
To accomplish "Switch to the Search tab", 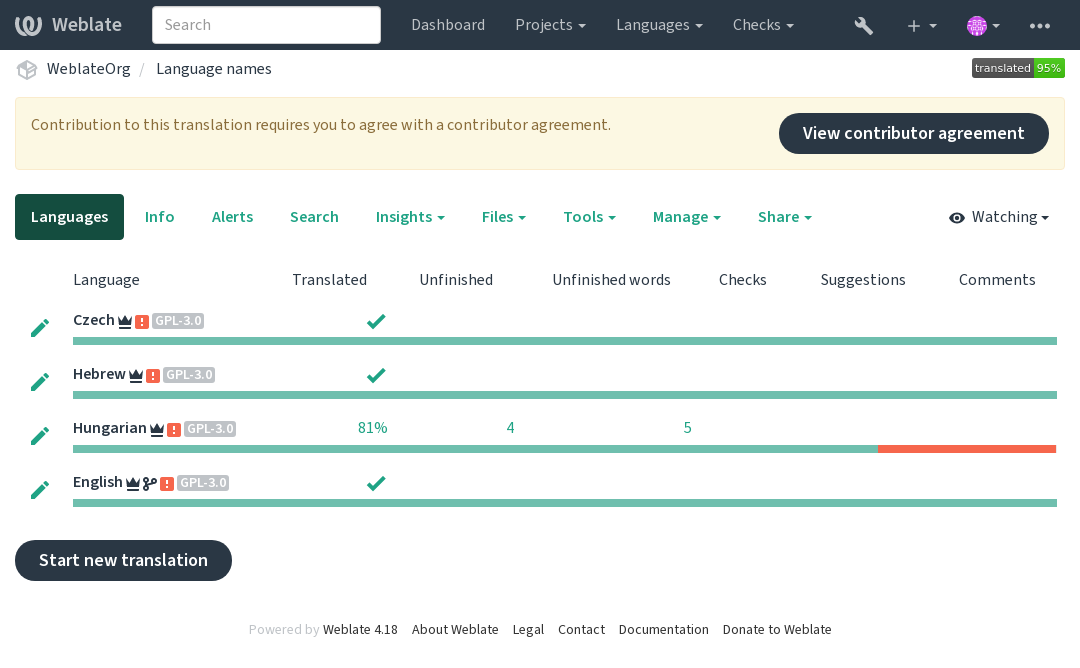I will tap(314, 217).
